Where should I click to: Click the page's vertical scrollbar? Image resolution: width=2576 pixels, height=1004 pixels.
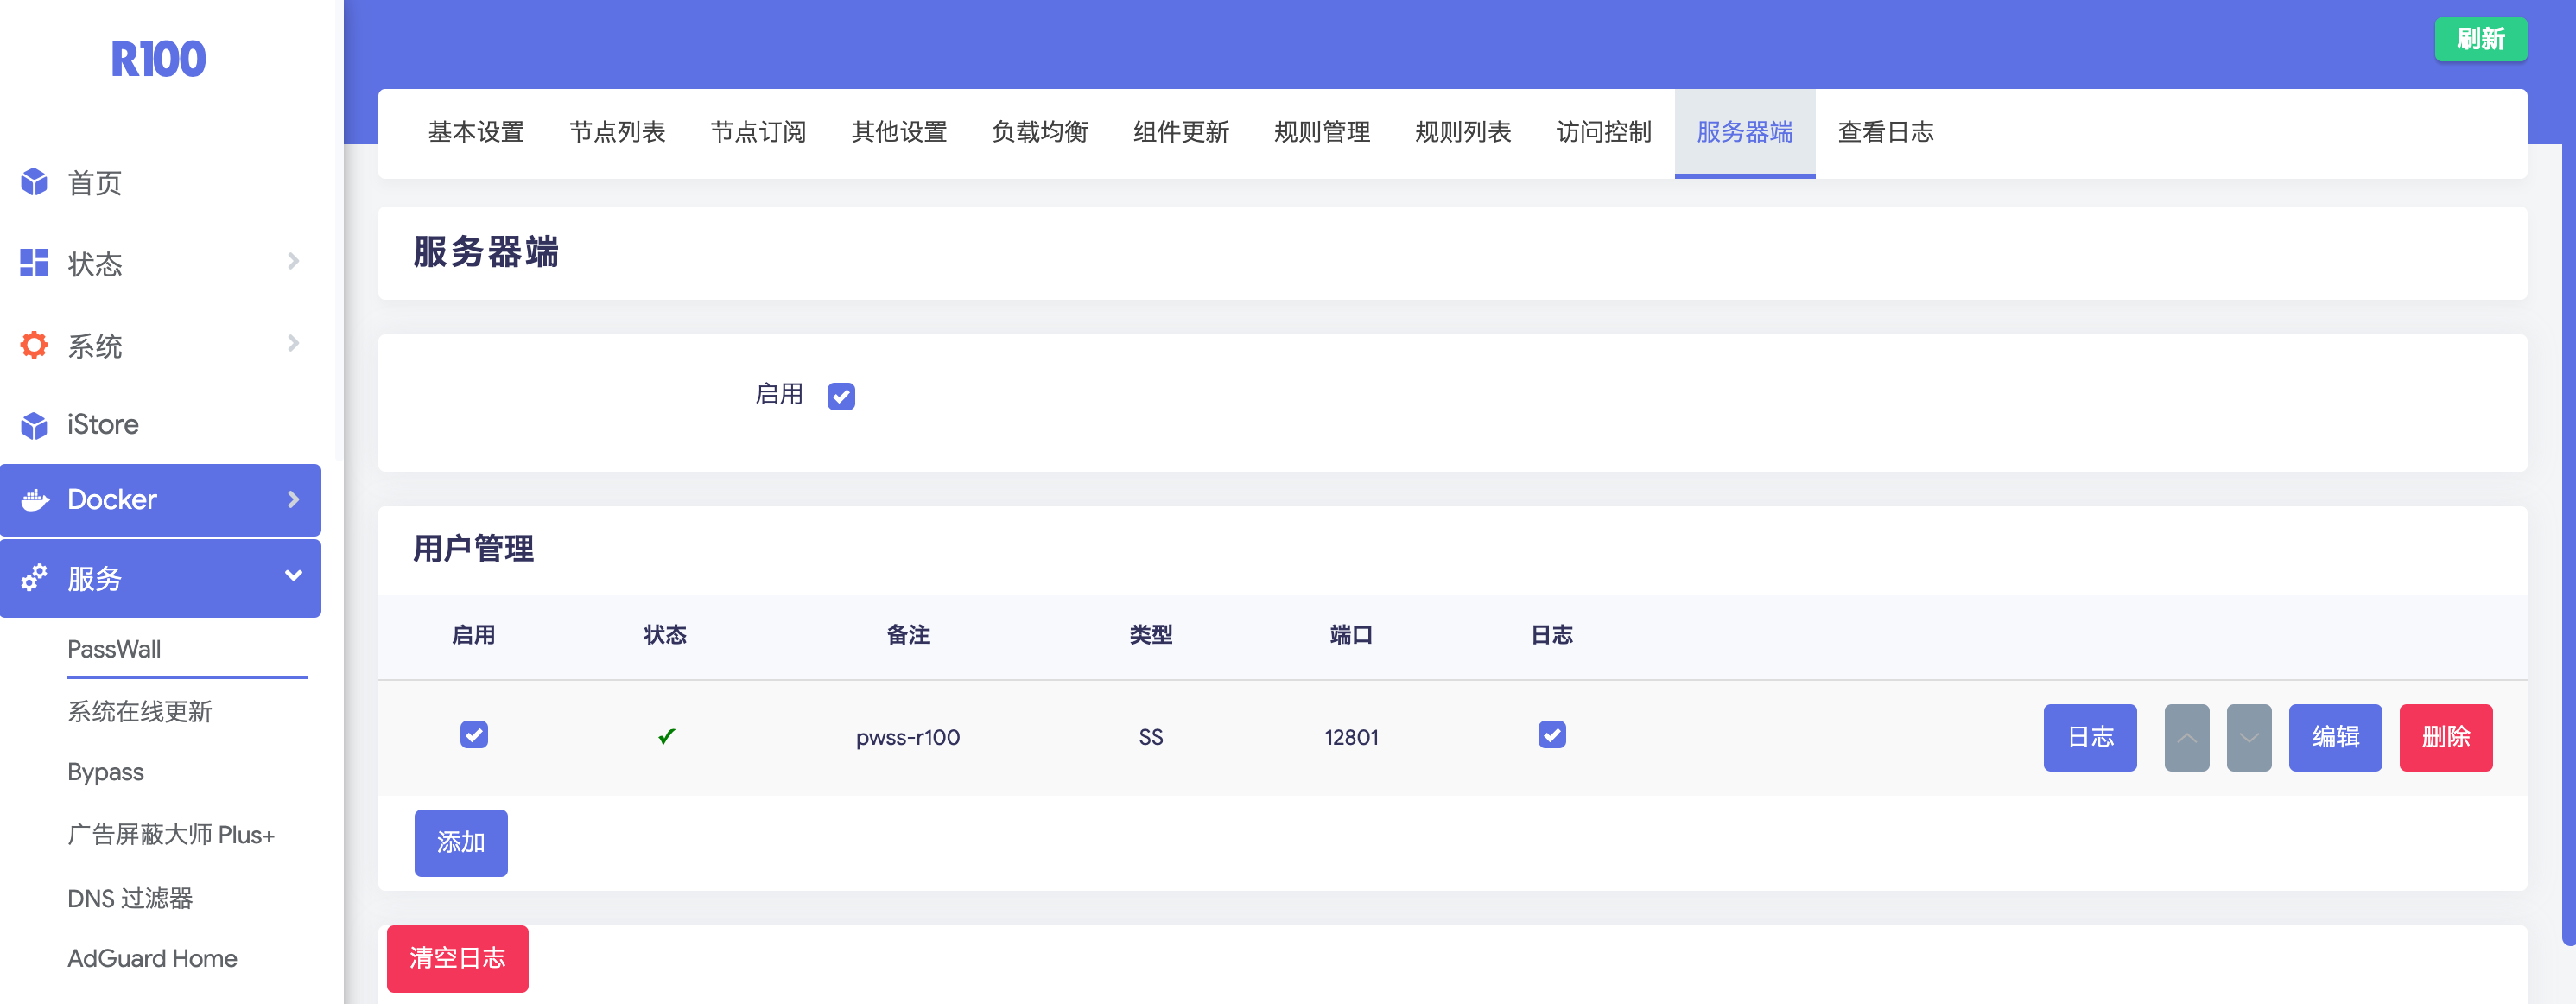[2568, 540]
